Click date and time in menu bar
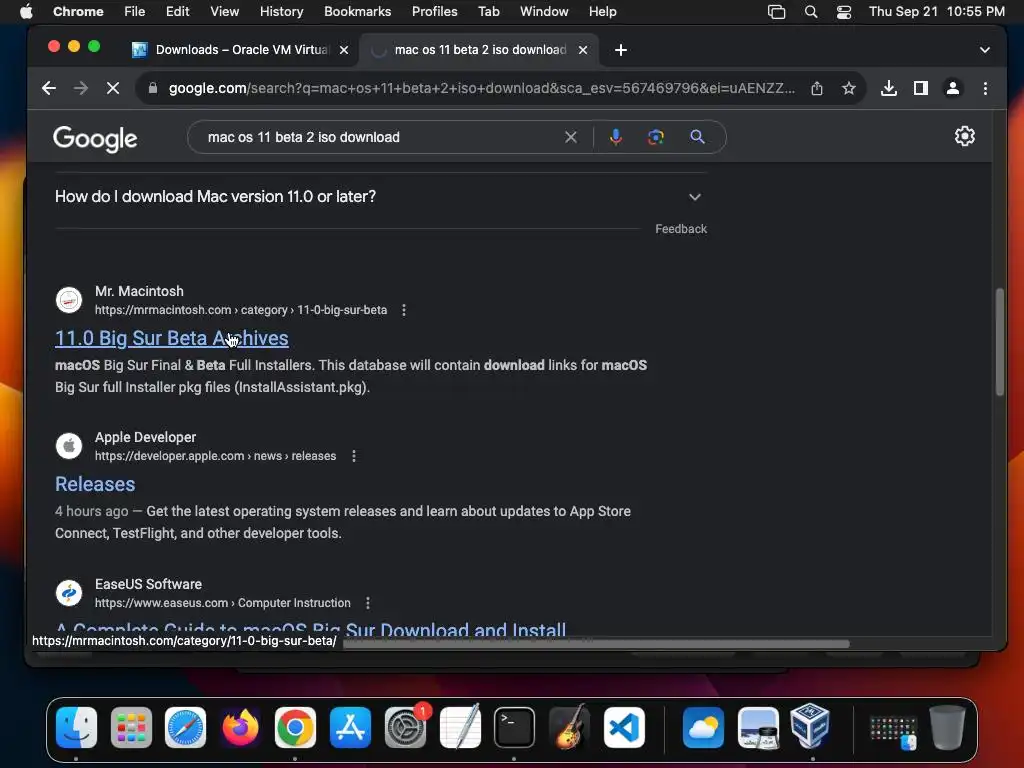 936,12
